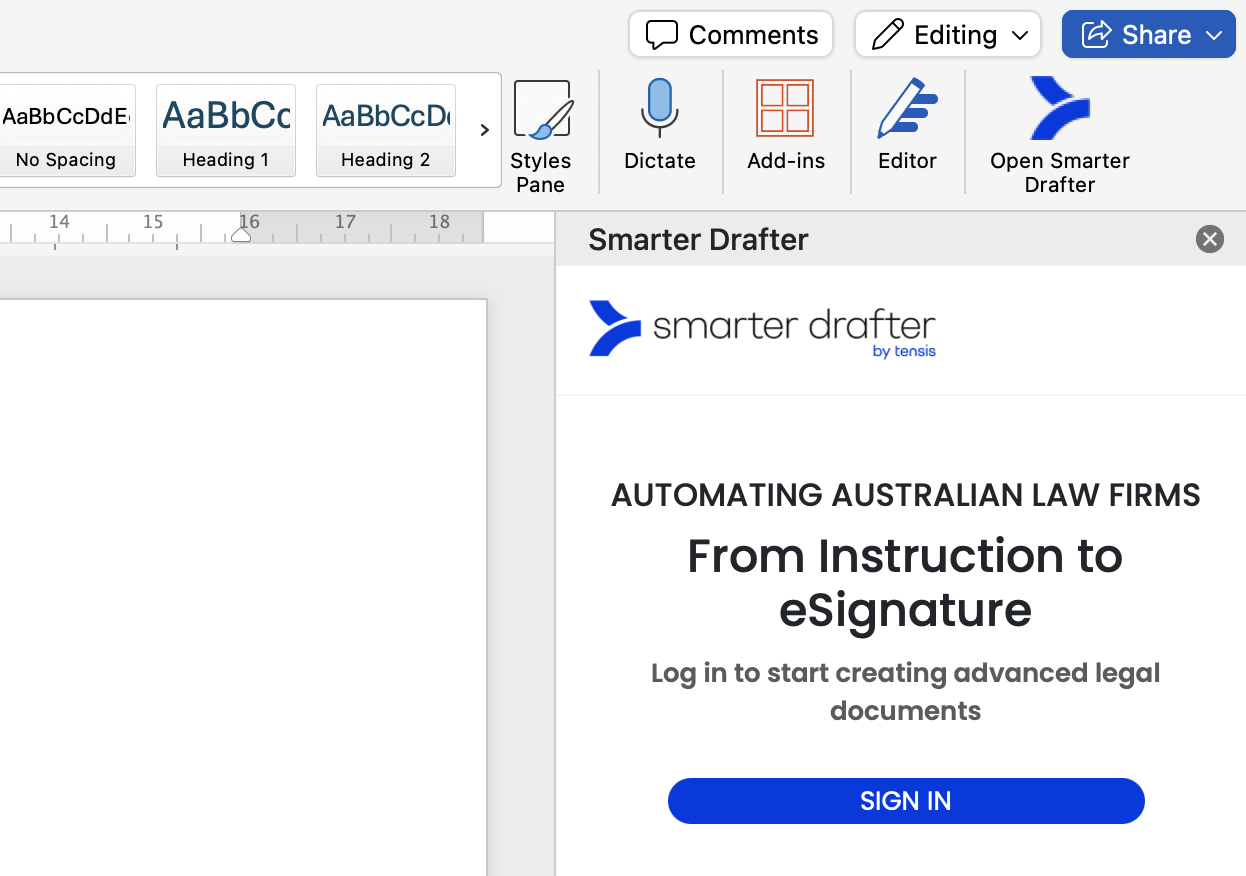Click the ruler at the 14 mark
The image size is (1246, 876).
[x=59, y=222]
